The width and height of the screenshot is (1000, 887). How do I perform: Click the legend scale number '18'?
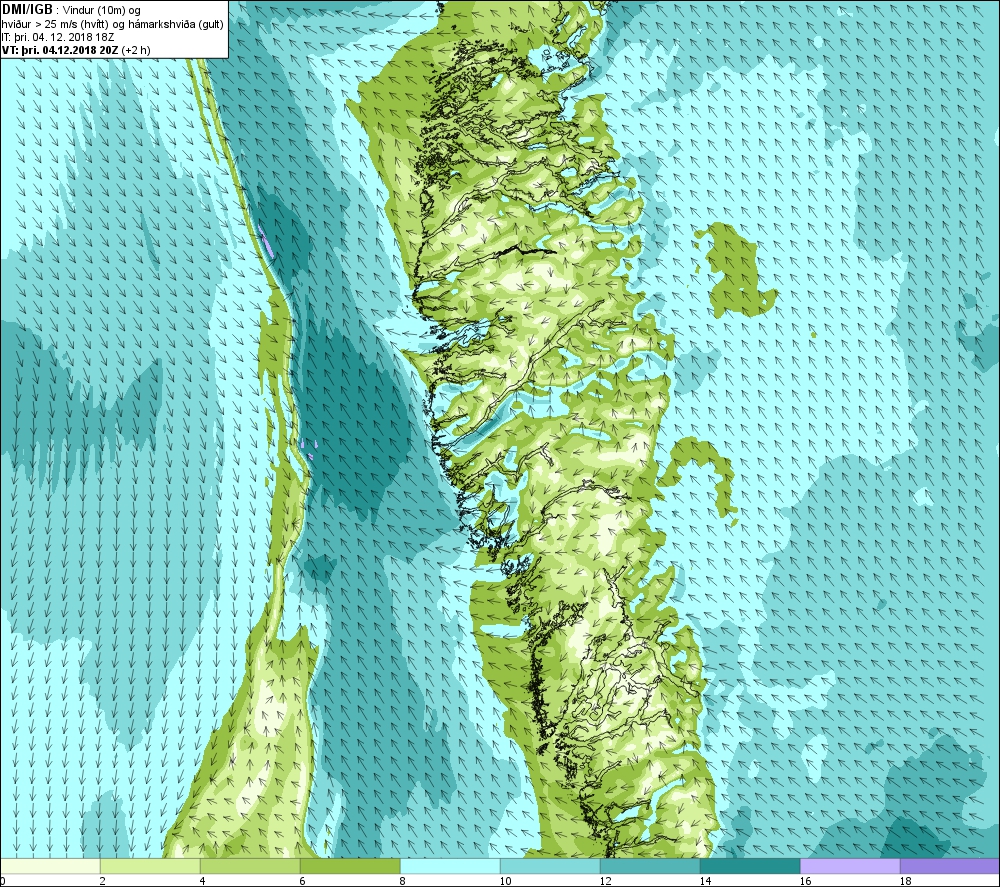(x=905, y=881)
